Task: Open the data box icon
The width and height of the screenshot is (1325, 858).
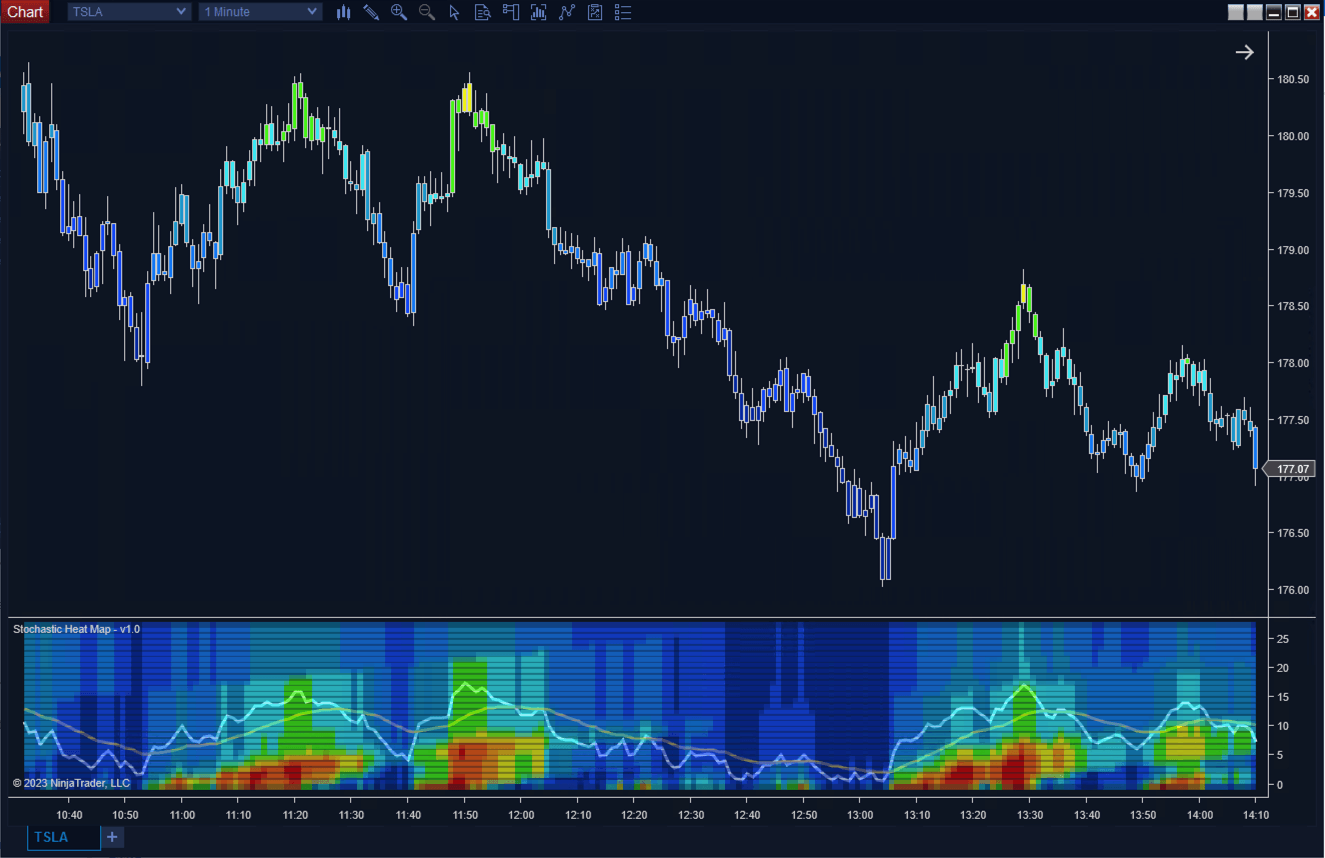Action: tap(483, 12)
